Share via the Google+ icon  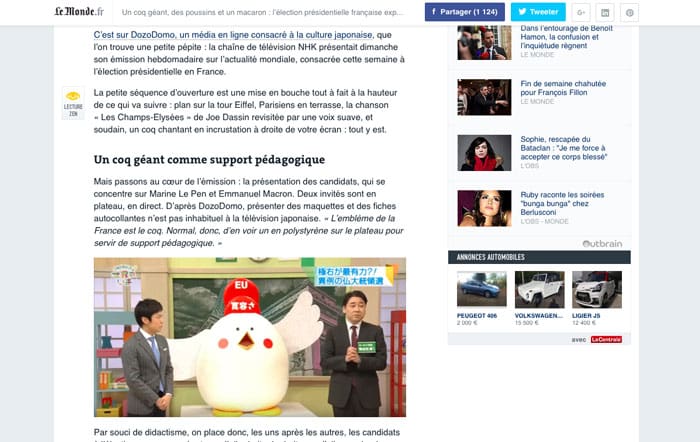(x=581, y=13)
